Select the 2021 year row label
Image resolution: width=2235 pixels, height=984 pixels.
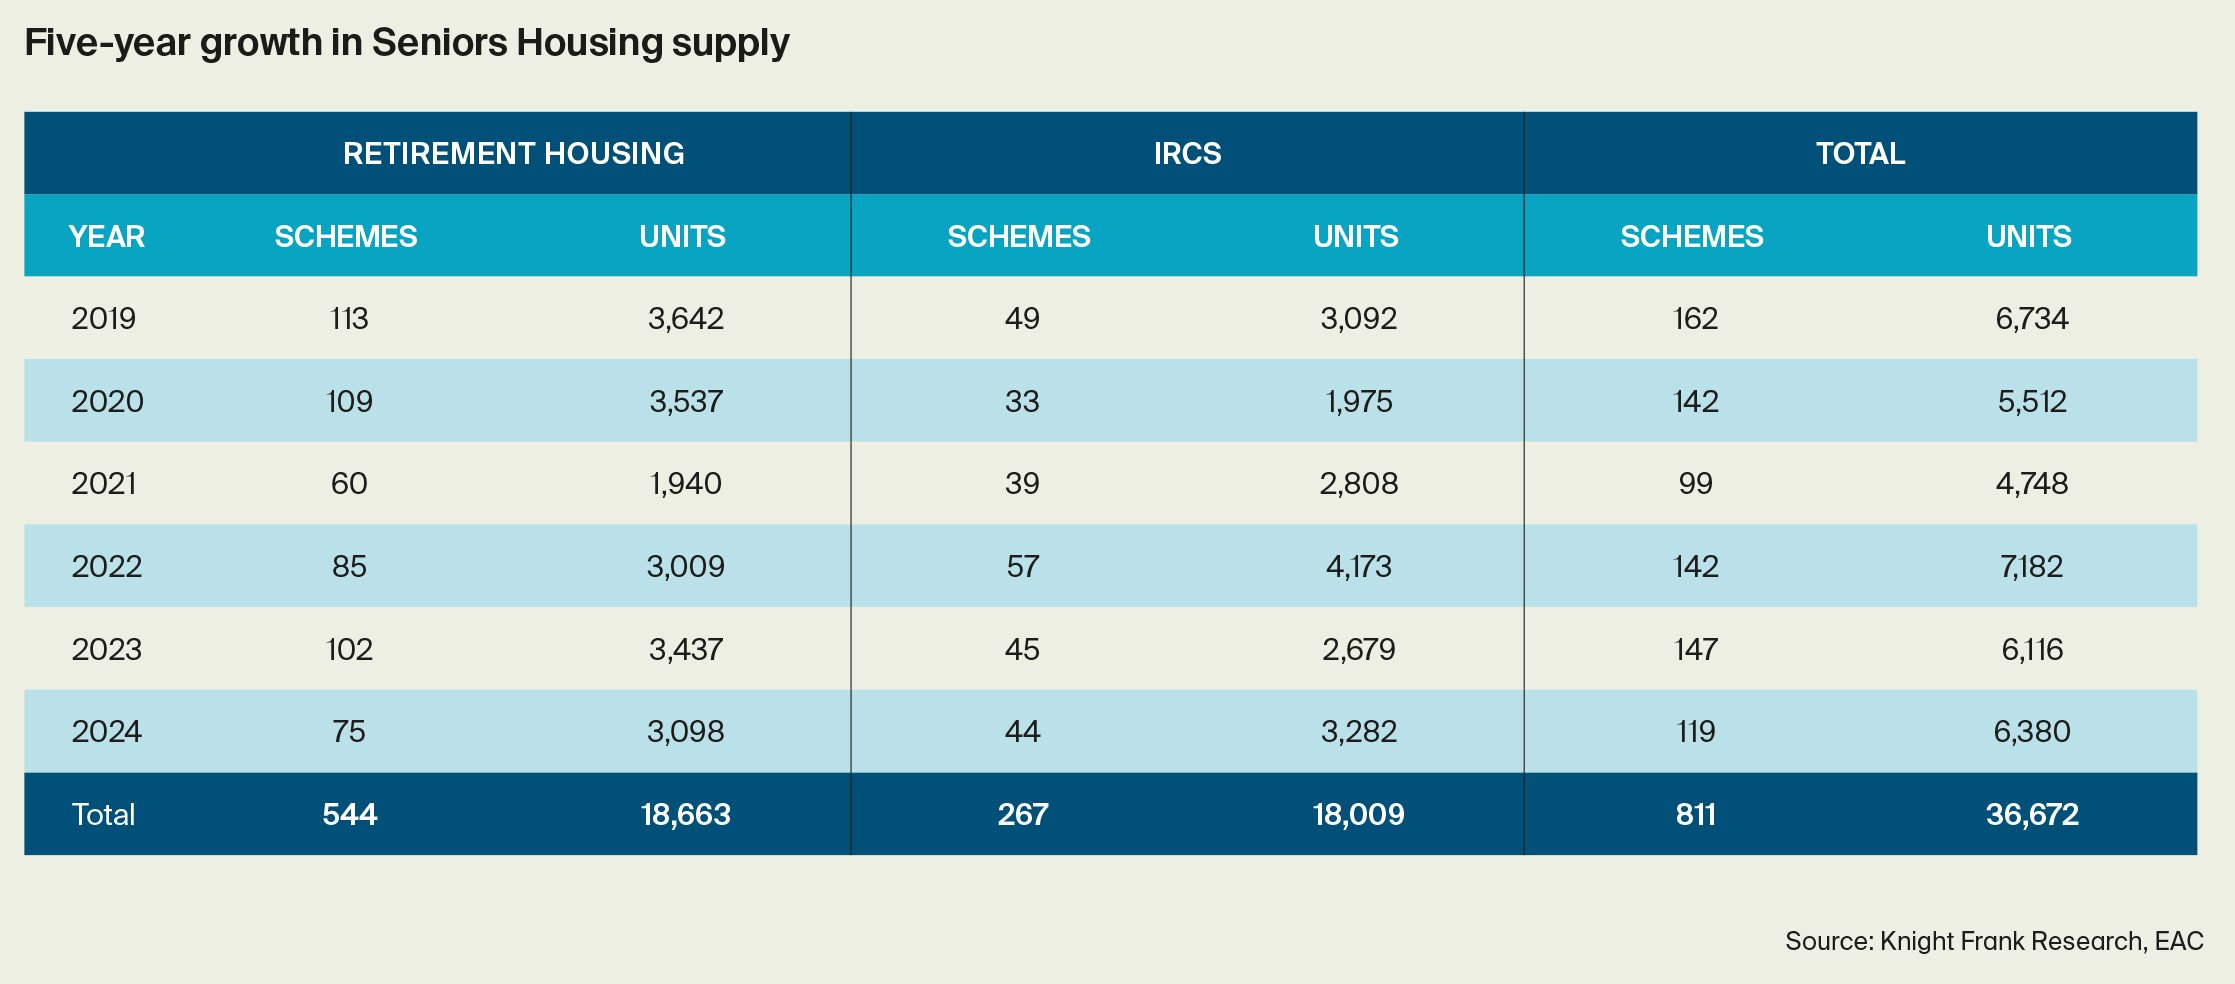(x=103, y=483)
